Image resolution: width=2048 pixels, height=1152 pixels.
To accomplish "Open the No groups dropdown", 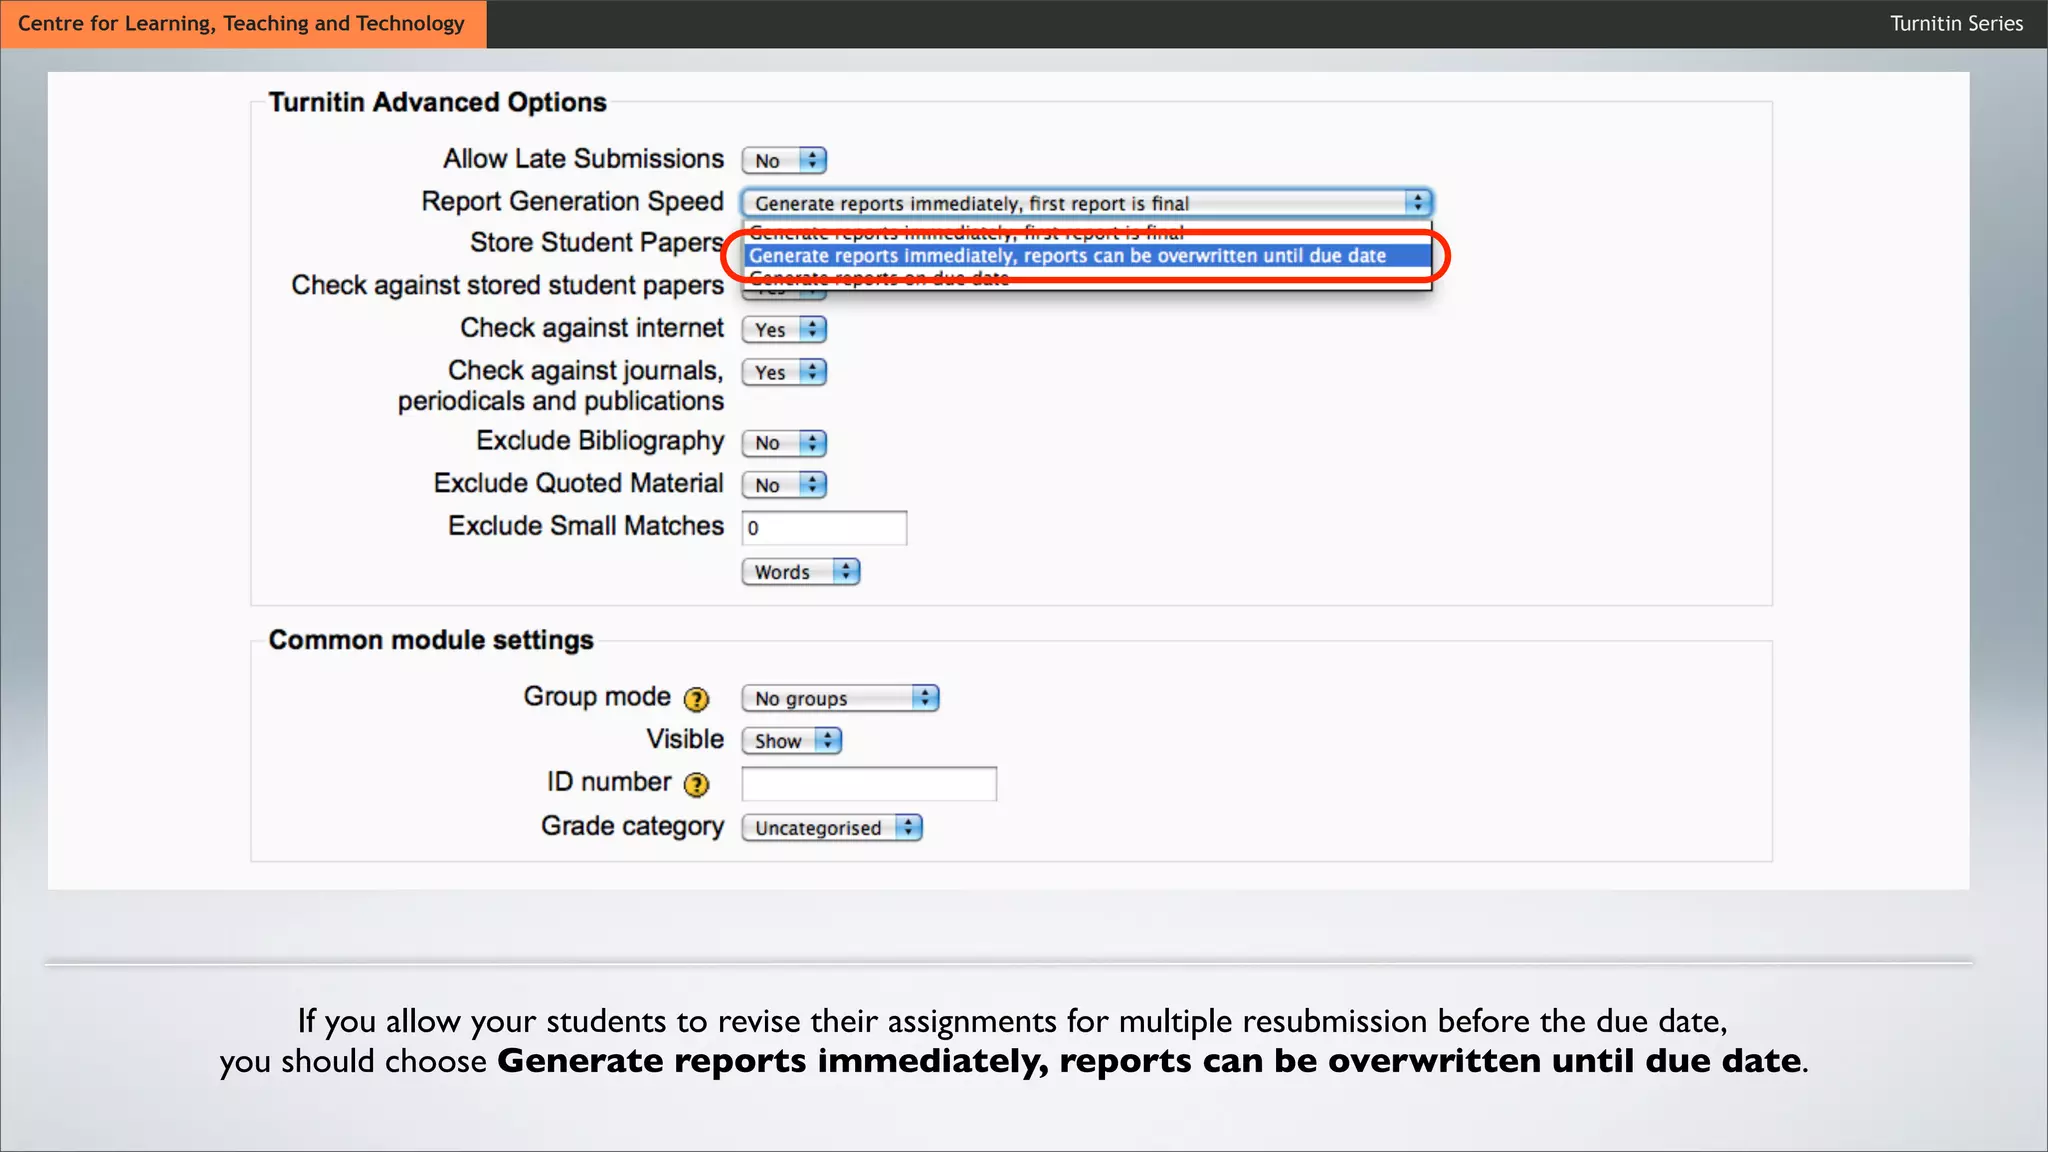I will tap(840, 698).
